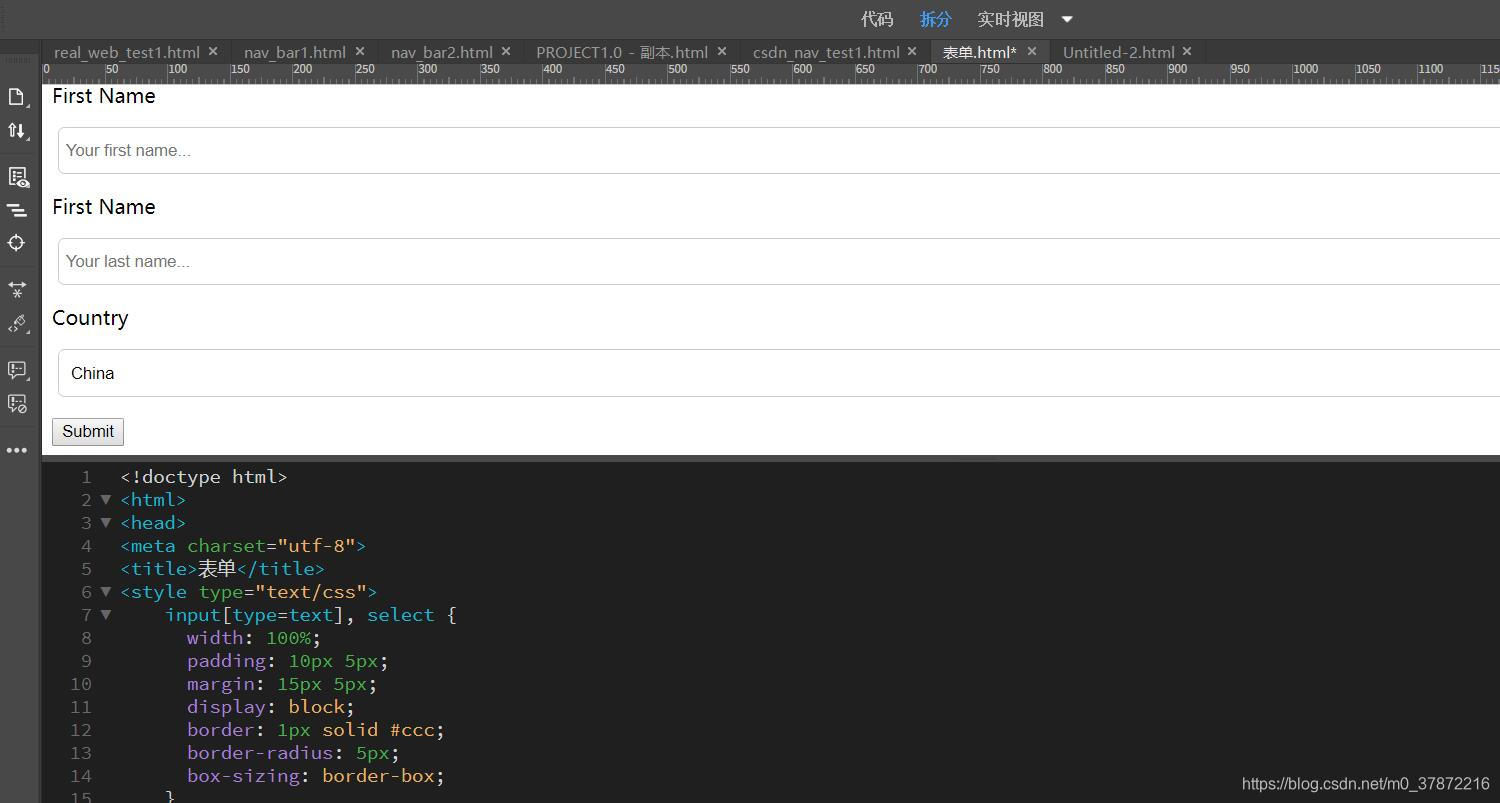This screenshot has width=1500, height=803.
Task: Close the nav_bar2.html tab
Action: 506,51
